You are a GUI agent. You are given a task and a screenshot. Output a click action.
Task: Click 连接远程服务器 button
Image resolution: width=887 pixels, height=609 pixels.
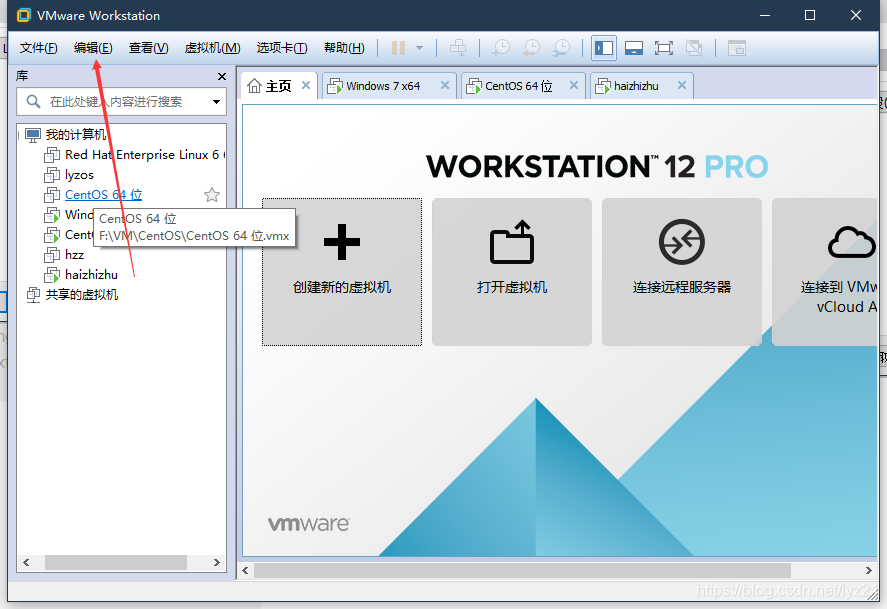[x=682, y=271]
